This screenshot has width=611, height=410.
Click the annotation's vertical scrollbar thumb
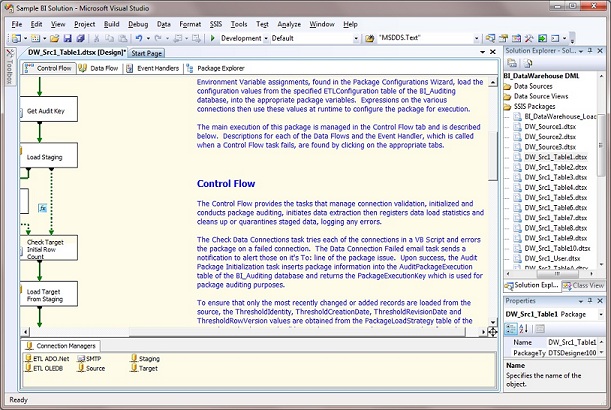[x=493, y=156]
